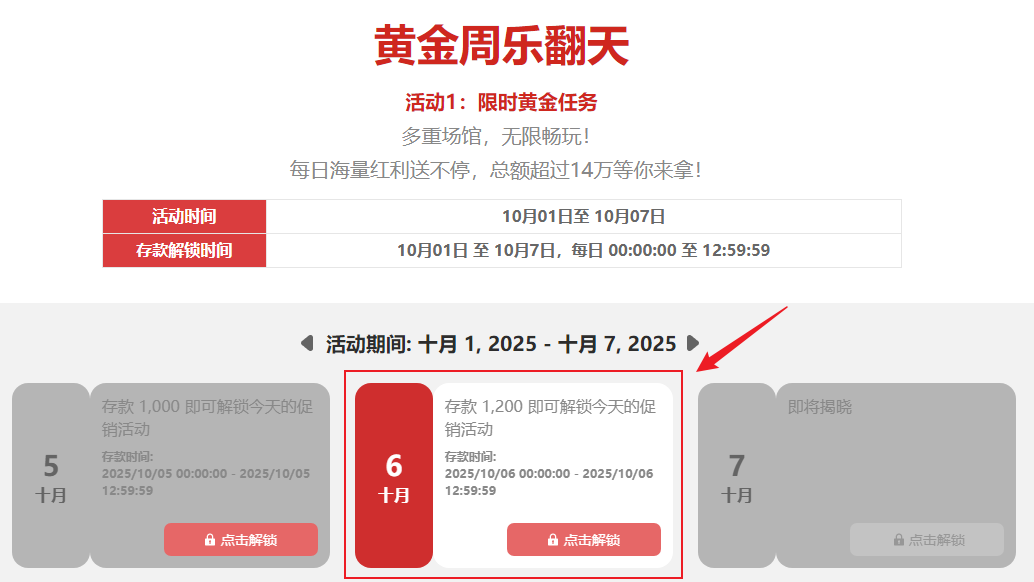The width and height of the screenshot is (1034, 582).
Task: Click the 黄金周乐翻天 main title
Action: pyautogui.click(x=501, y=45)
